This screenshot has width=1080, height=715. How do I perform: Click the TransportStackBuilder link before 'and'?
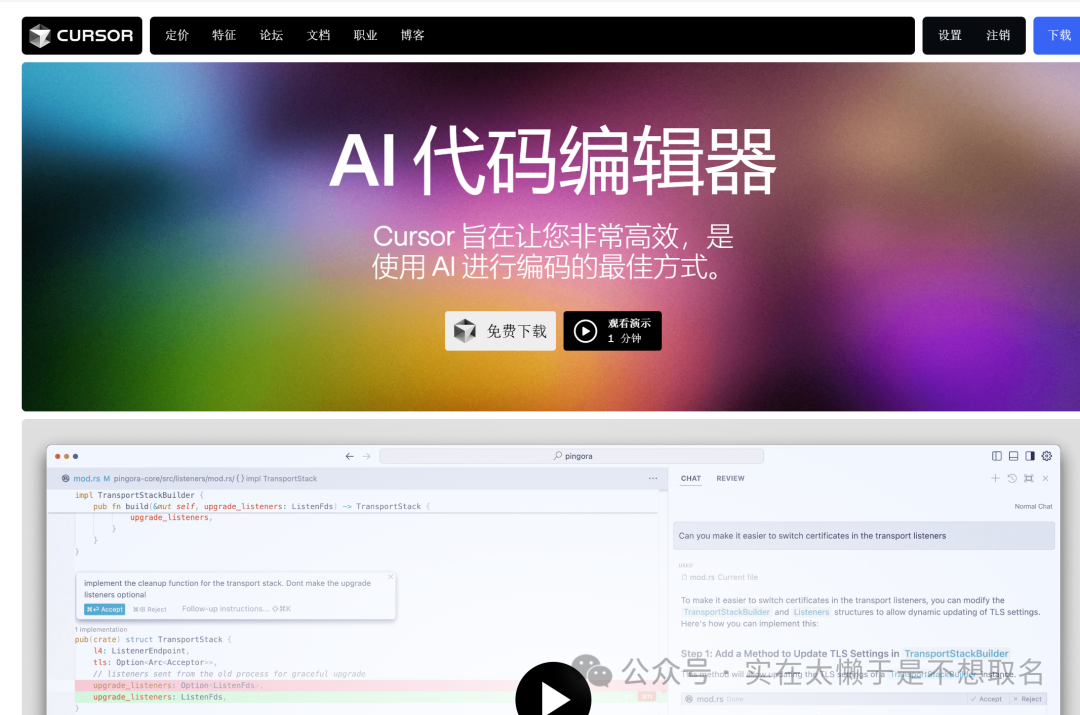(726, 612)
